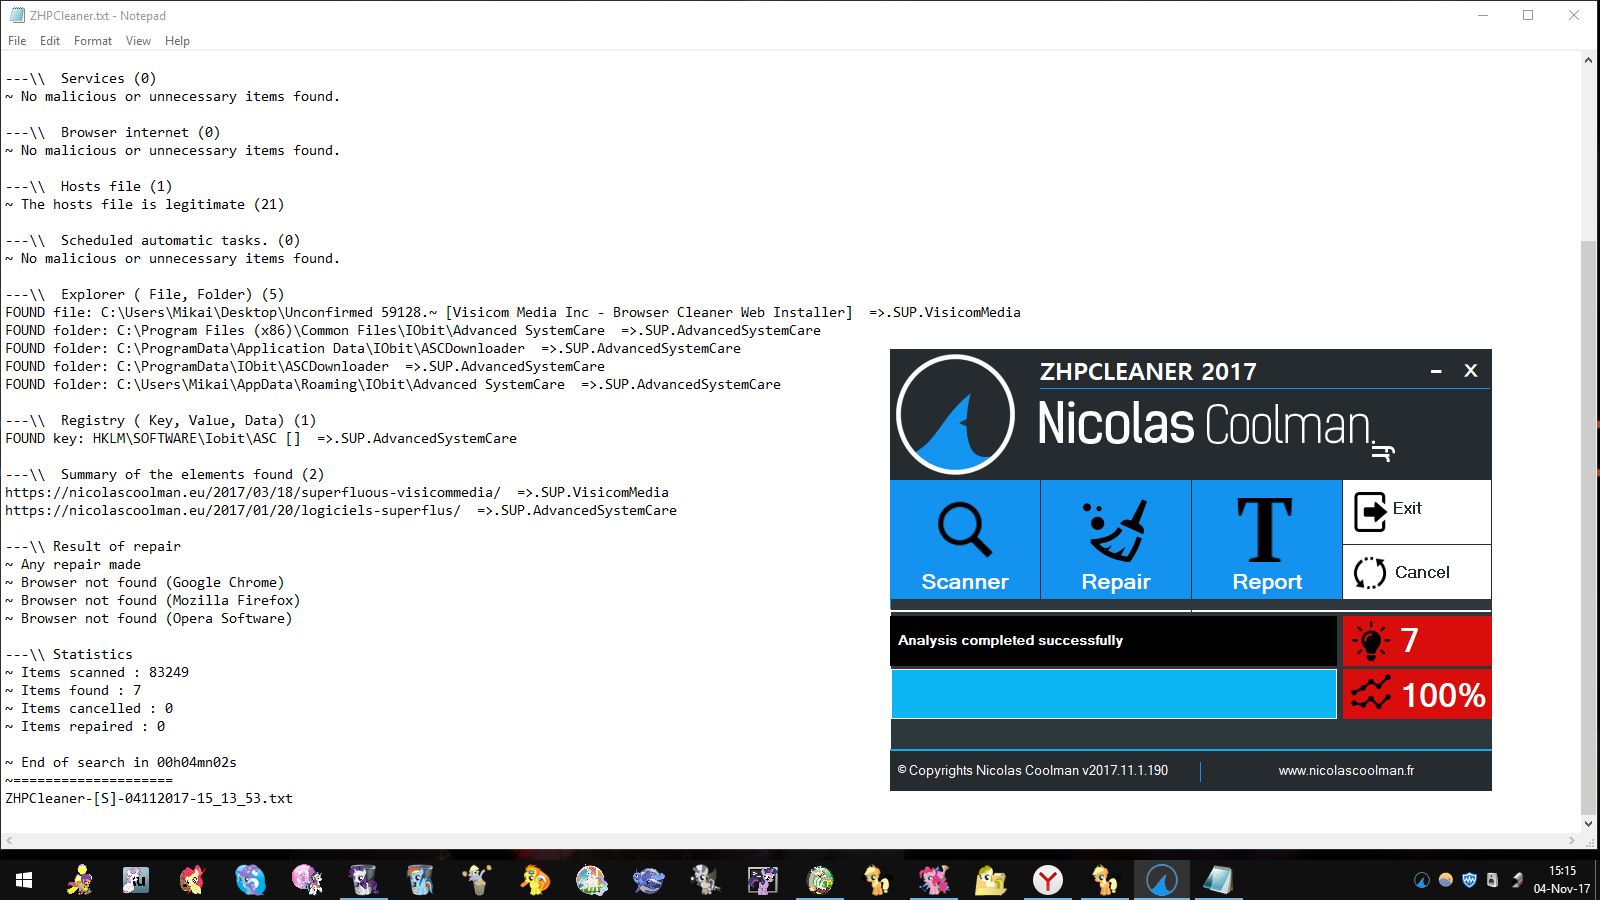
Task: Click the 'Browser internet (0)' heading line
Action: (x=113, y=132)
